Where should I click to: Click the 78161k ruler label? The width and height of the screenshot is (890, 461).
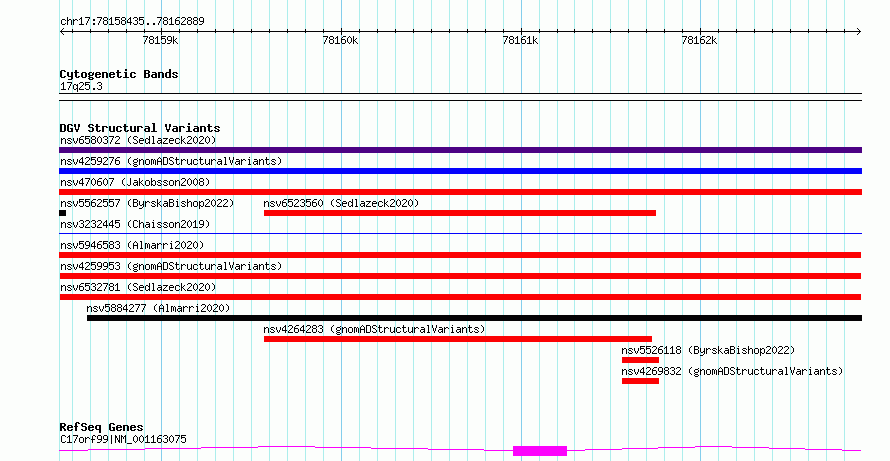520,40
